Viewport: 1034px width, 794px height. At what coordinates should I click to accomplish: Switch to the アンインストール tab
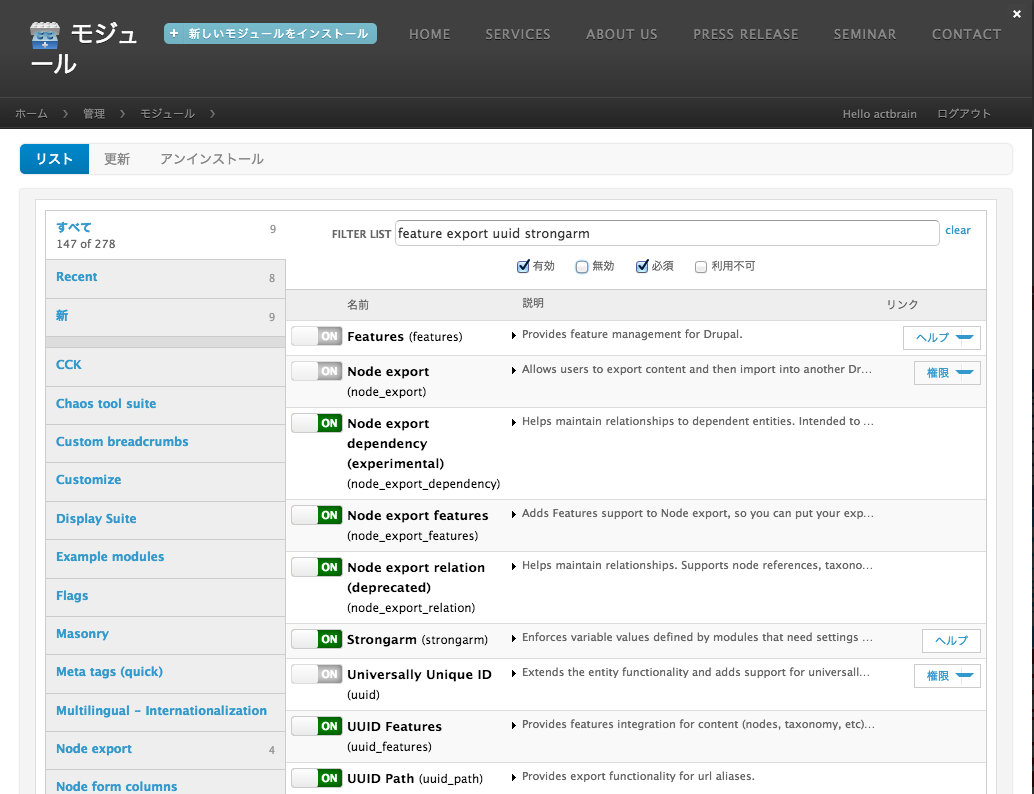(212, 159)
